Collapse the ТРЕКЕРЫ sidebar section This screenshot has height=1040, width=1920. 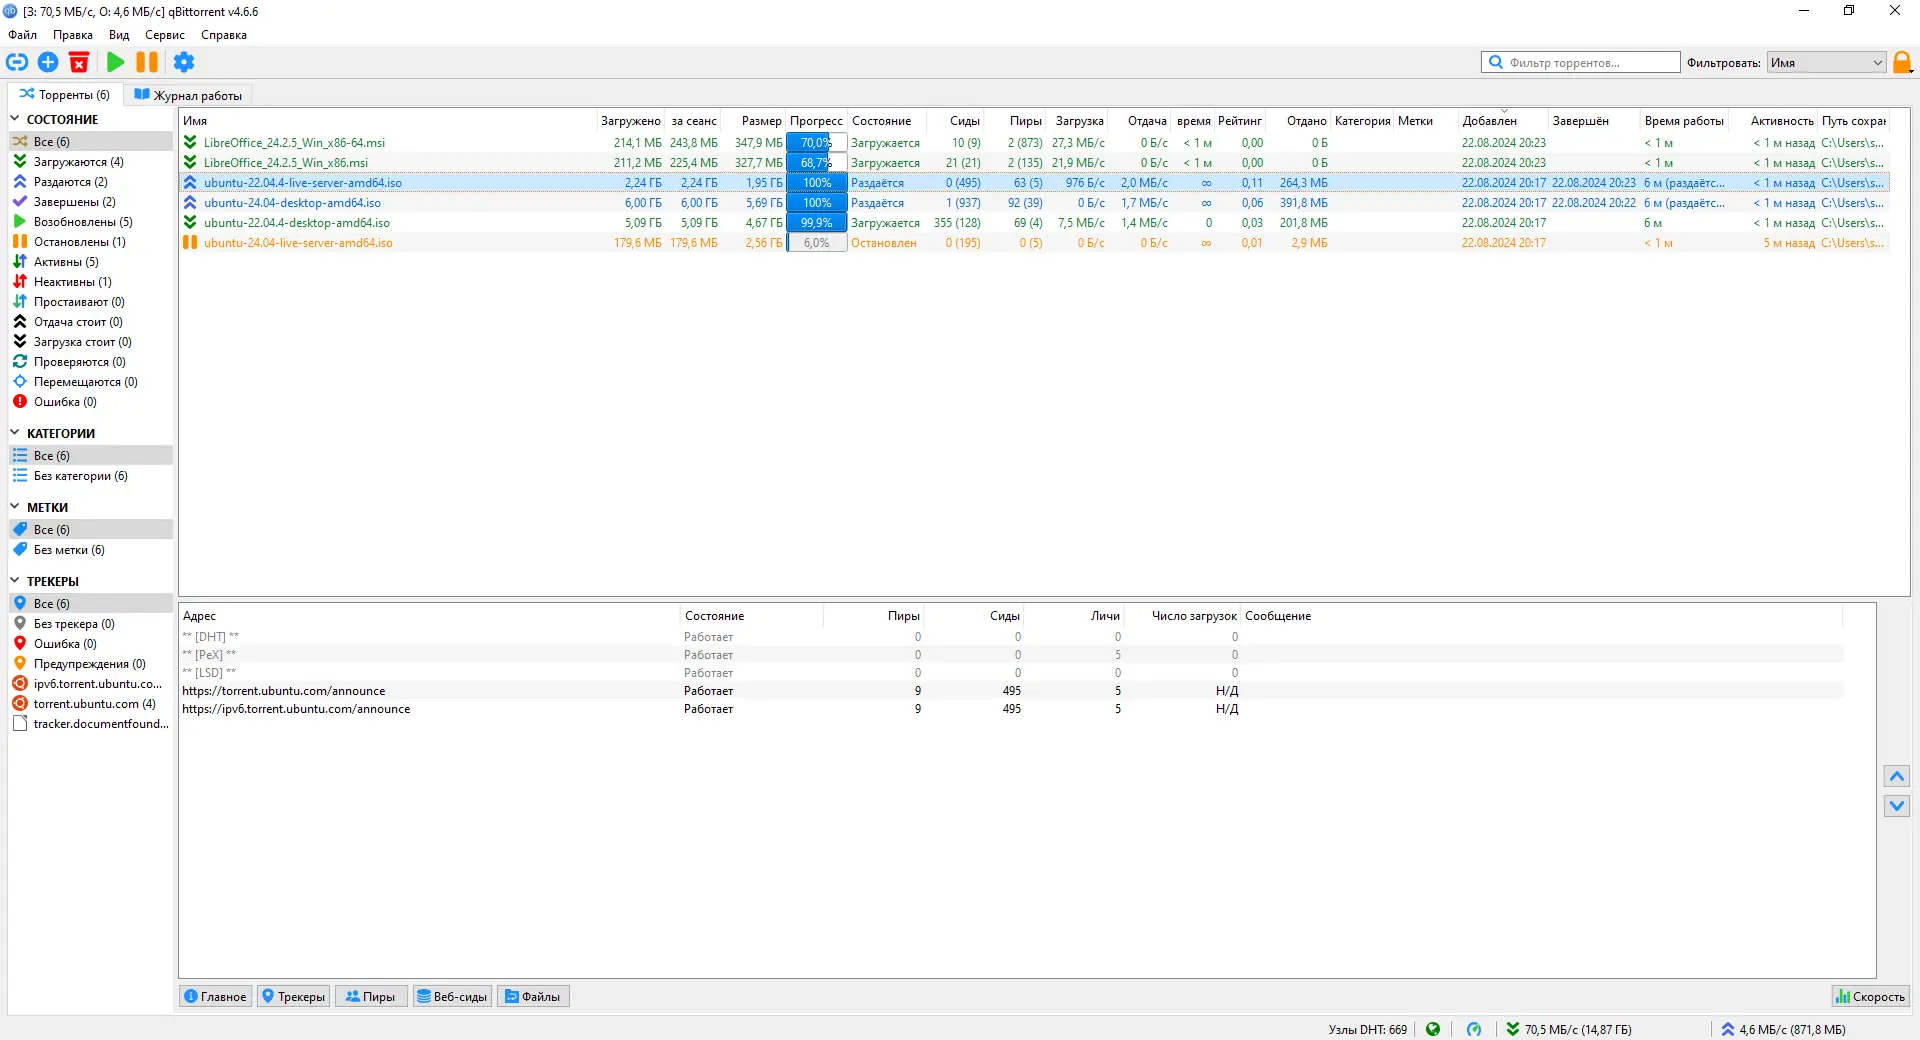[15, 581]
